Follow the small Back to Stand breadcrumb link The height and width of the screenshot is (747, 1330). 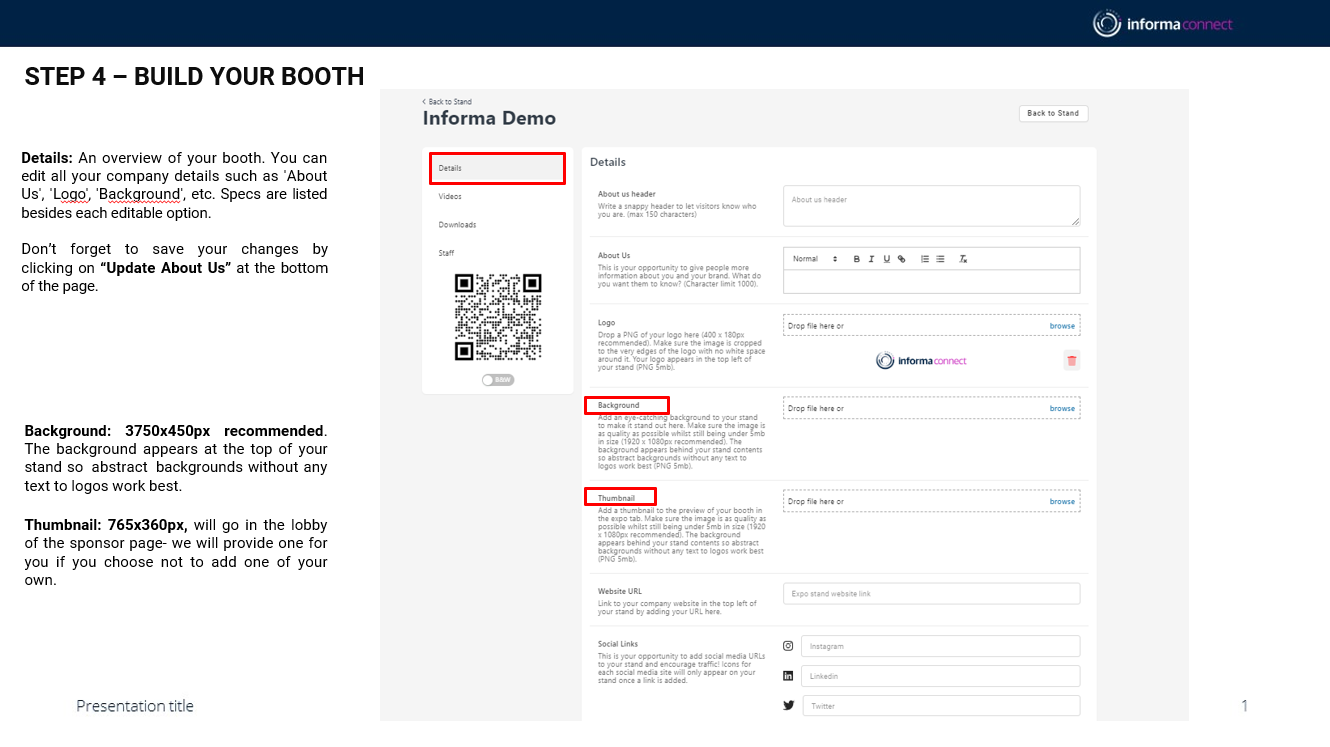(447, 102)
